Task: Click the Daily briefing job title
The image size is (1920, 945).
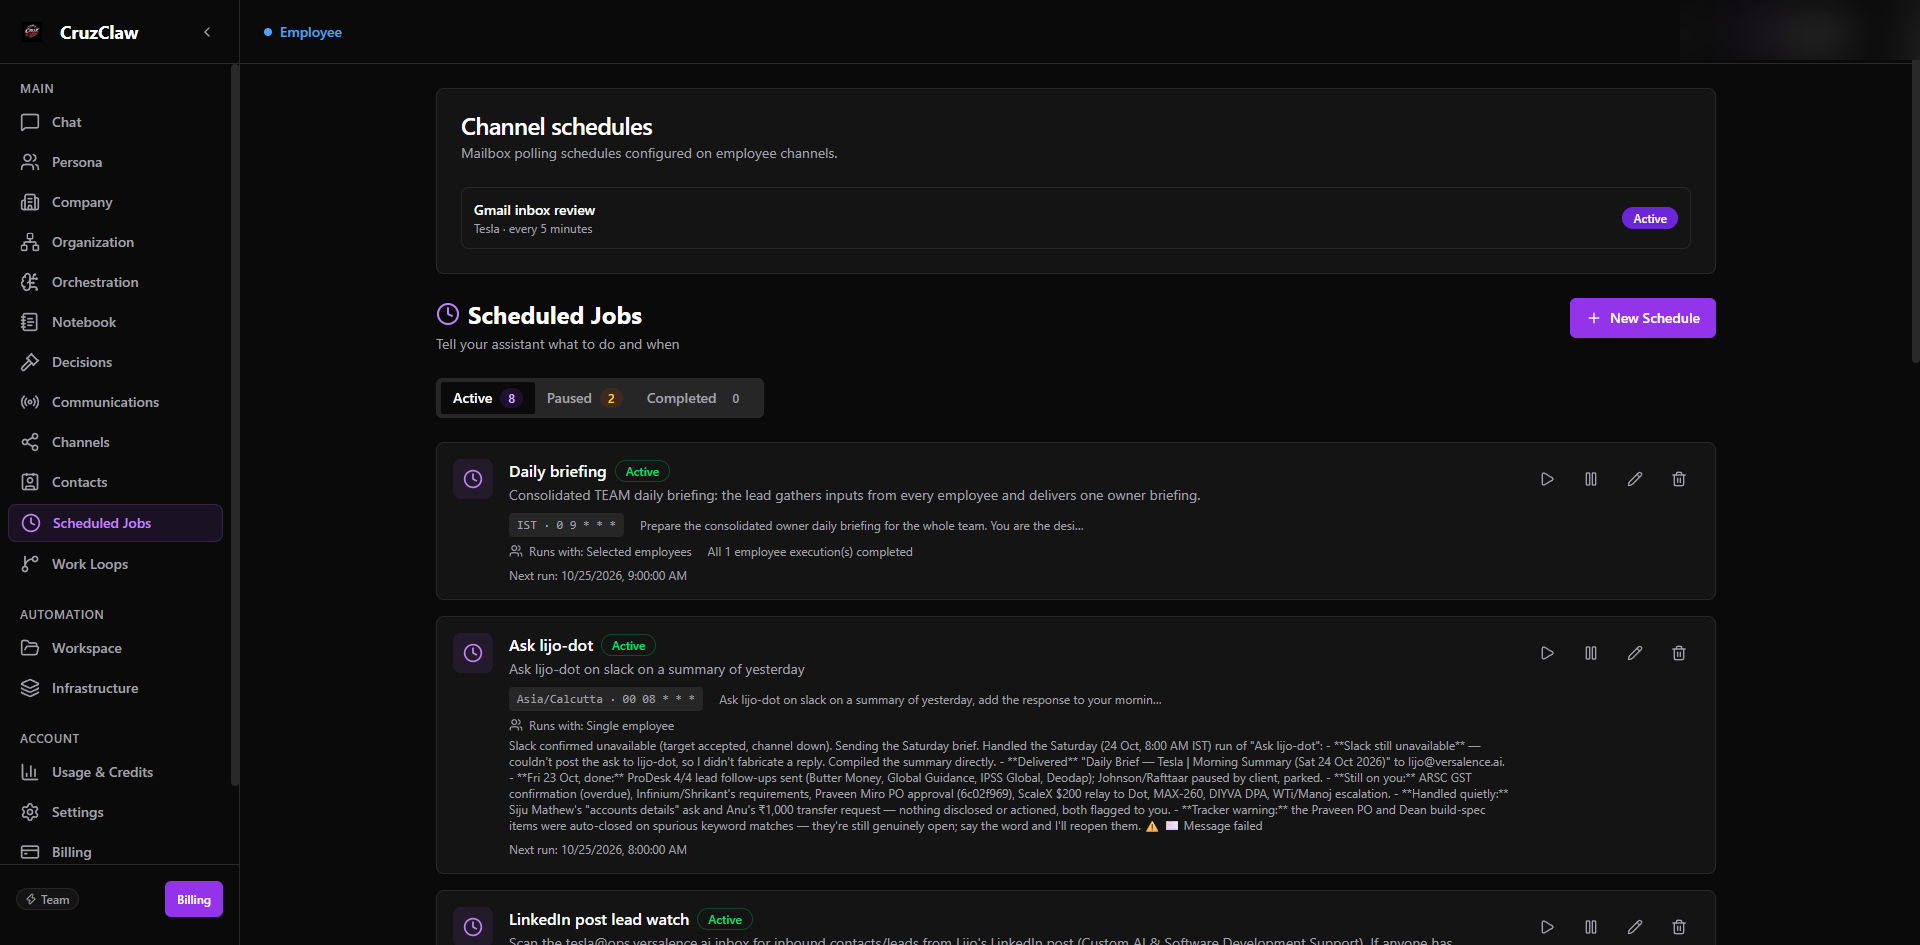Action: click(x=557, y=471)
